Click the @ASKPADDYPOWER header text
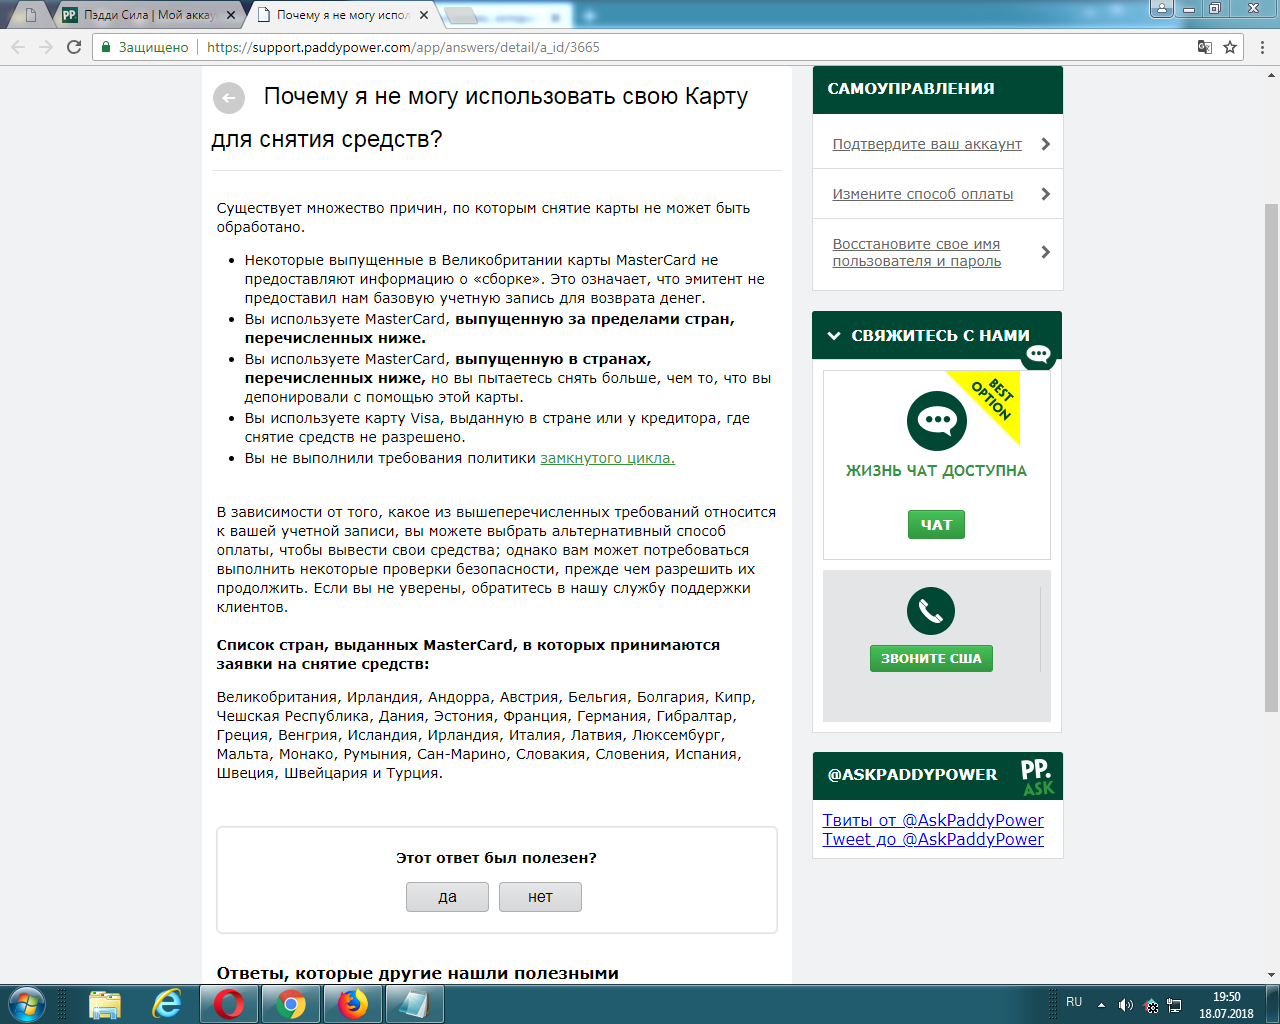The image size is (1280, 1024). [x=912, y=775]
